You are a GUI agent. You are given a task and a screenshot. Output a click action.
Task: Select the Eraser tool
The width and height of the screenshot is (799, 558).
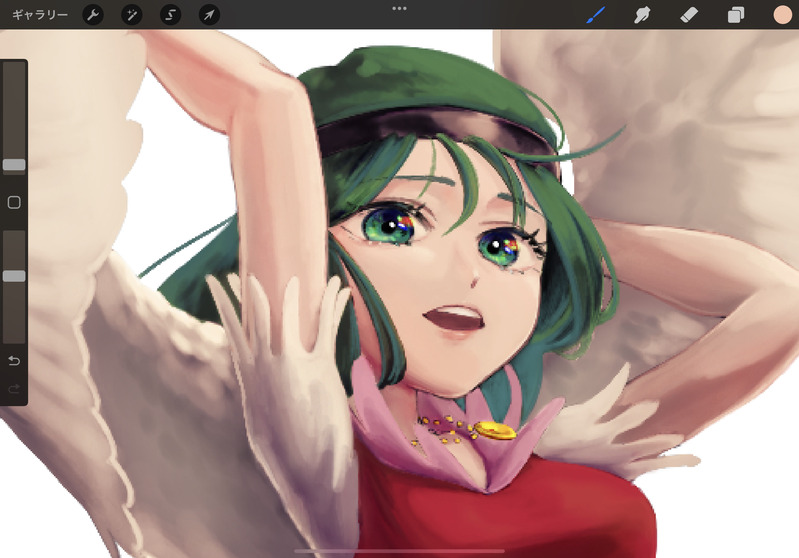click(x=689, y=15)
